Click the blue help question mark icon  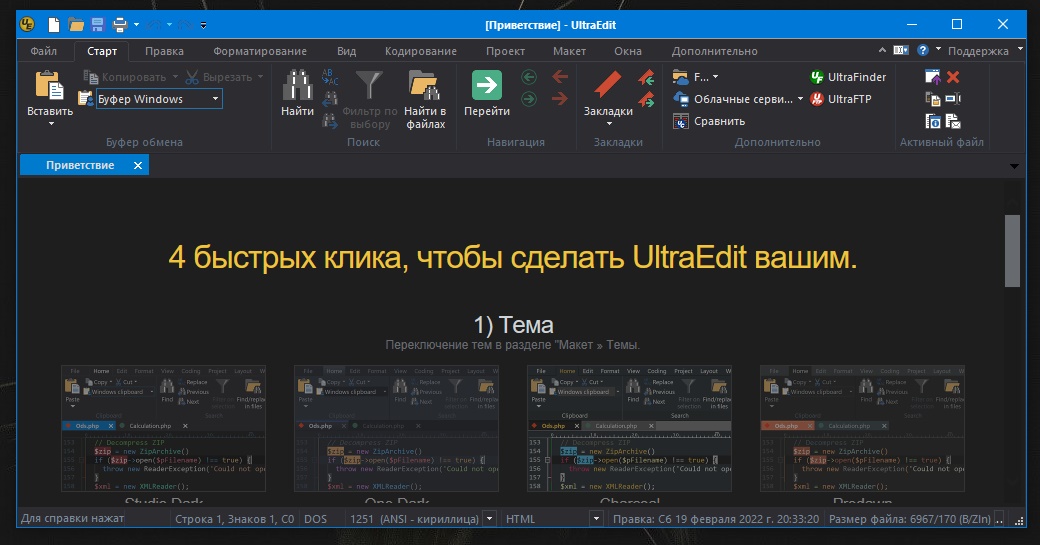click(923, 50)
